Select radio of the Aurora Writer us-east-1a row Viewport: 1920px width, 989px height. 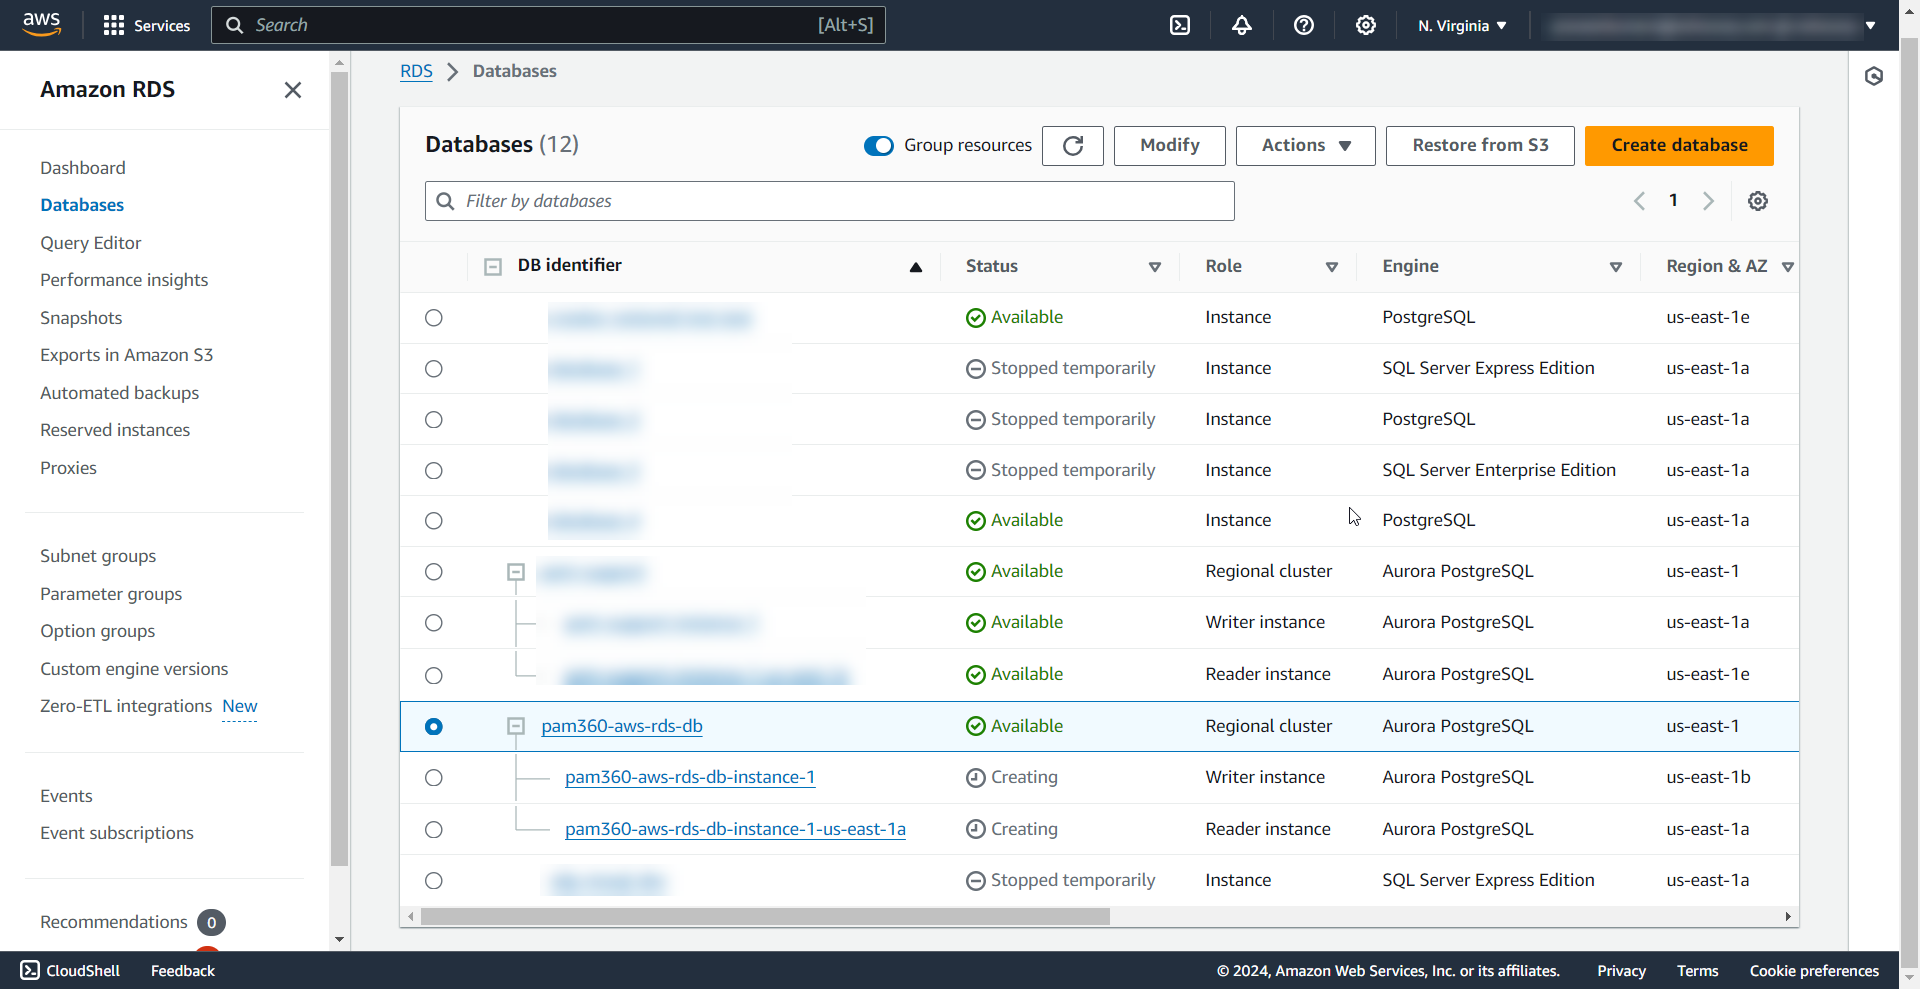[434, 623]
